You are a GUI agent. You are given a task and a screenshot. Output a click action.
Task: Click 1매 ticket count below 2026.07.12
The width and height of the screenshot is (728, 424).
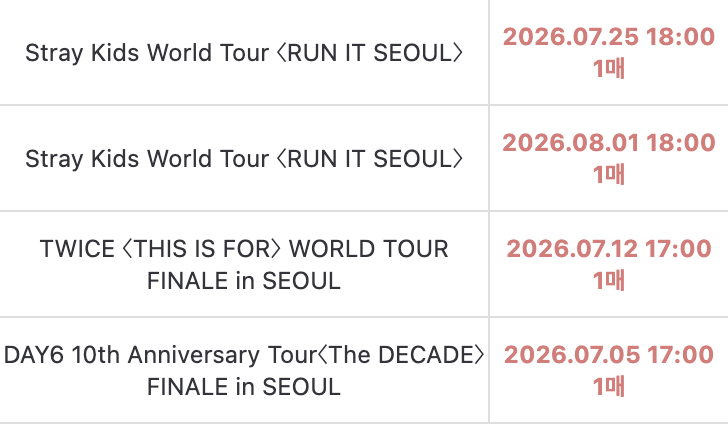(x=609, y=280)
